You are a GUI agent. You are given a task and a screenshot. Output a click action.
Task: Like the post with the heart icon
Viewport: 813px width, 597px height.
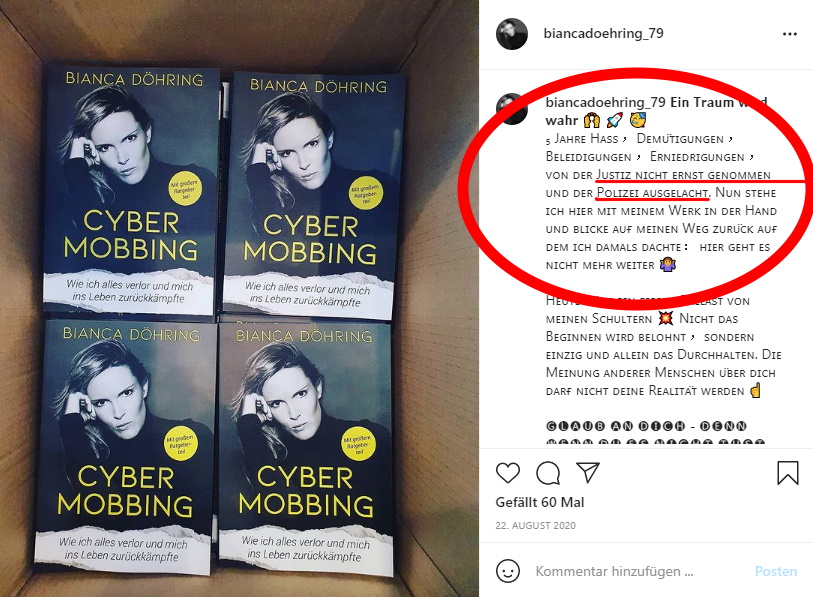[x=508, y=473]
